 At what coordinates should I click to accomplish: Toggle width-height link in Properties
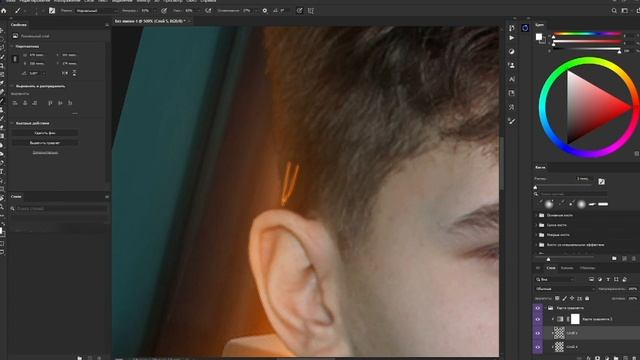[15, 59]
